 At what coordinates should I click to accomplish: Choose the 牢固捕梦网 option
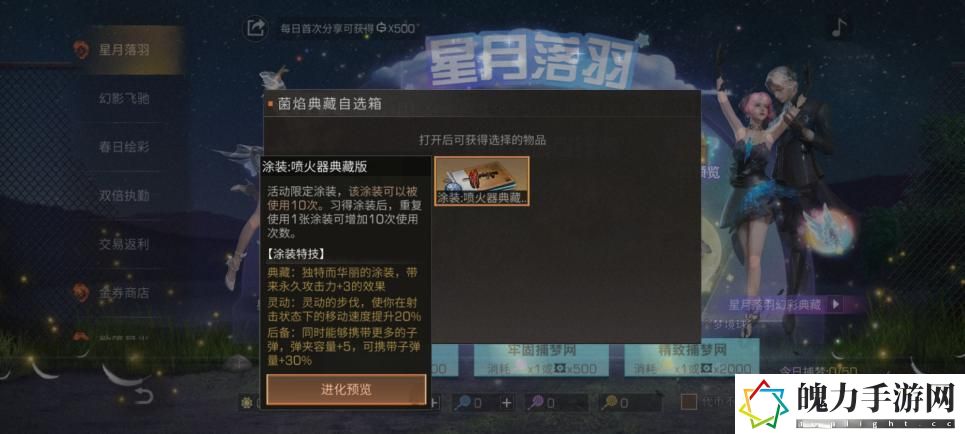541,359
